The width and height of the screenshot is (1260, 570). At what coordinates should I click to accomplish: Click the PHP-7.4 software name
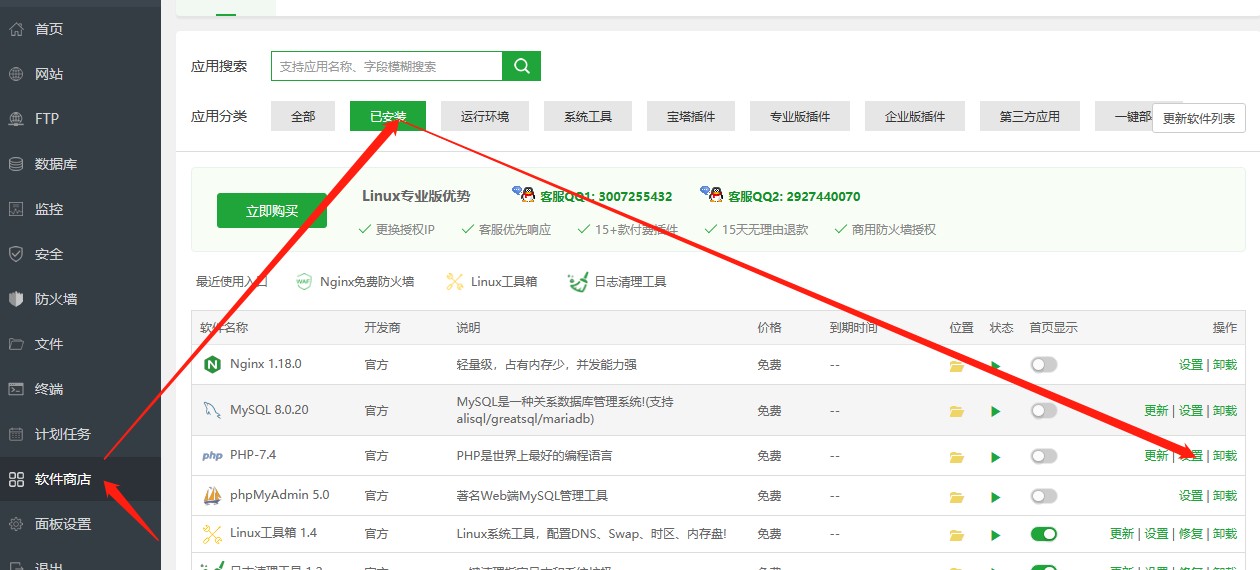coord(253,455)
